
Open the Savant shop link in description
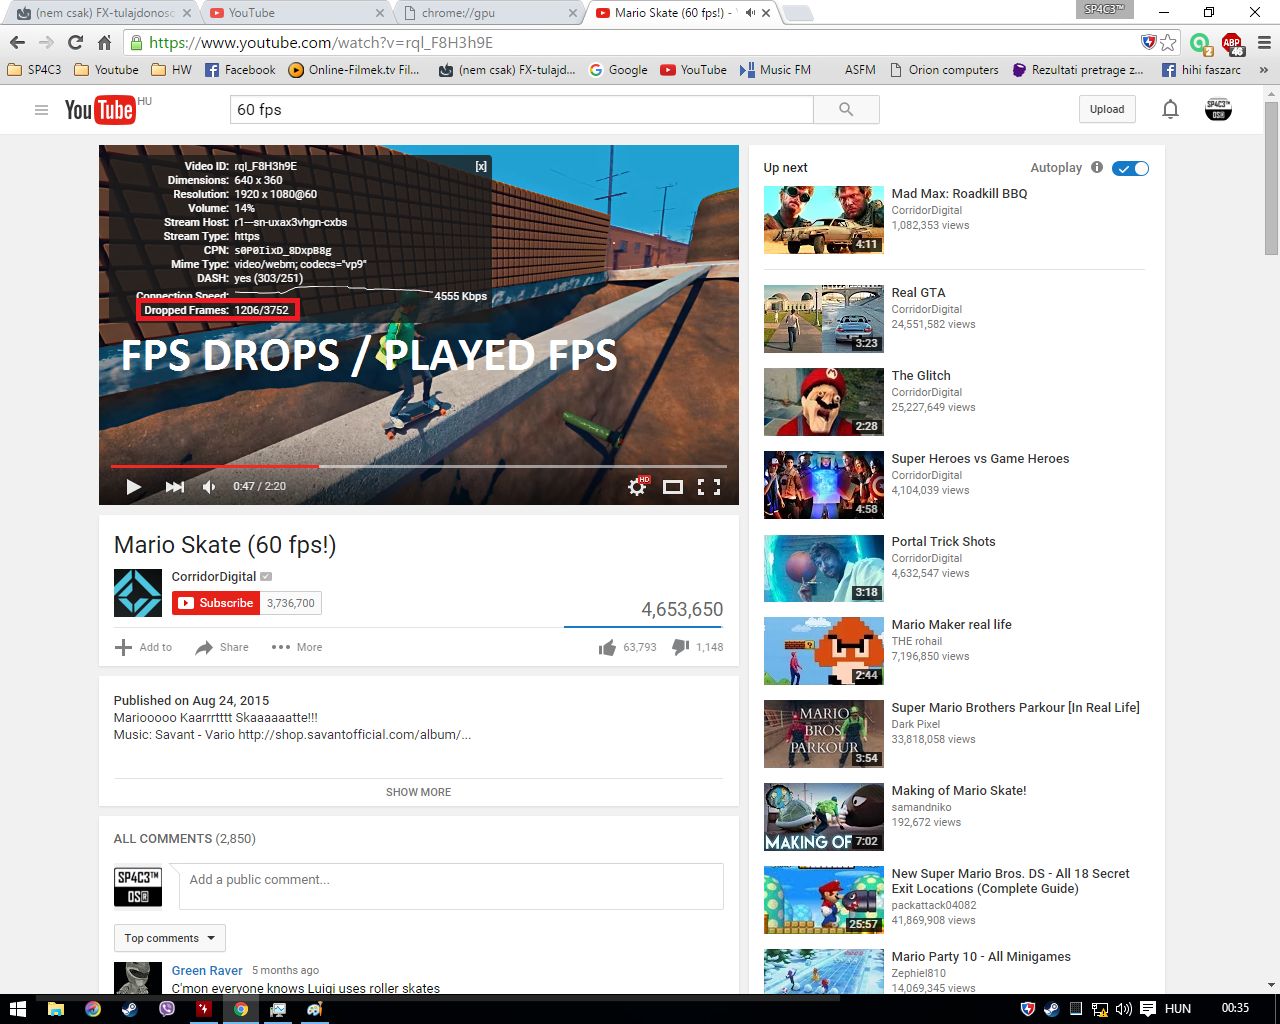coord(354,735)
